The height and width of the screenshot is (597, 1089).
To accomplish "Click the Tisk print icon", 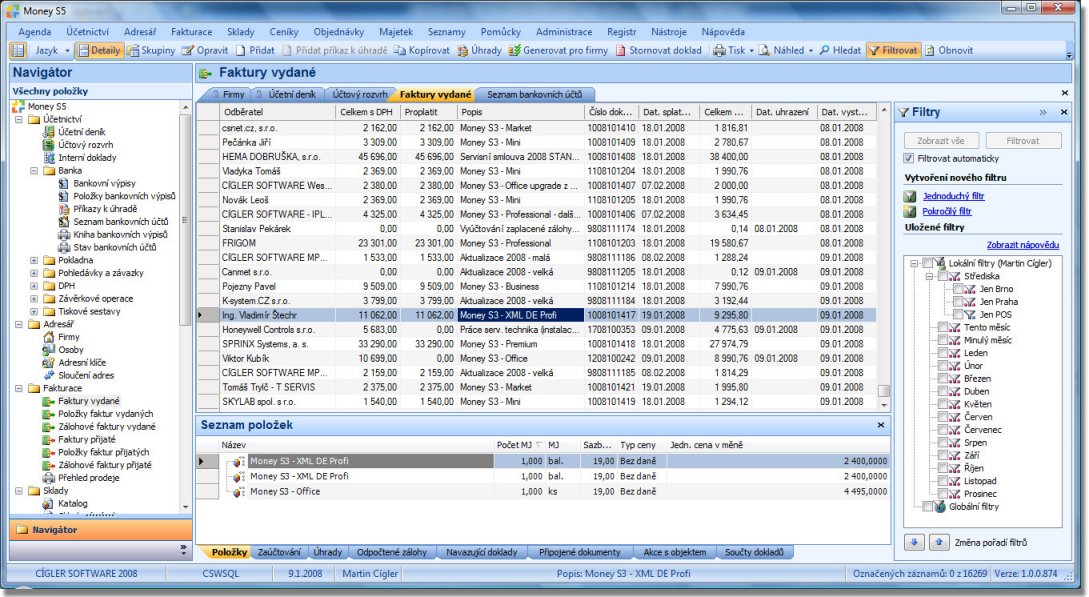I will click(719, 50).
